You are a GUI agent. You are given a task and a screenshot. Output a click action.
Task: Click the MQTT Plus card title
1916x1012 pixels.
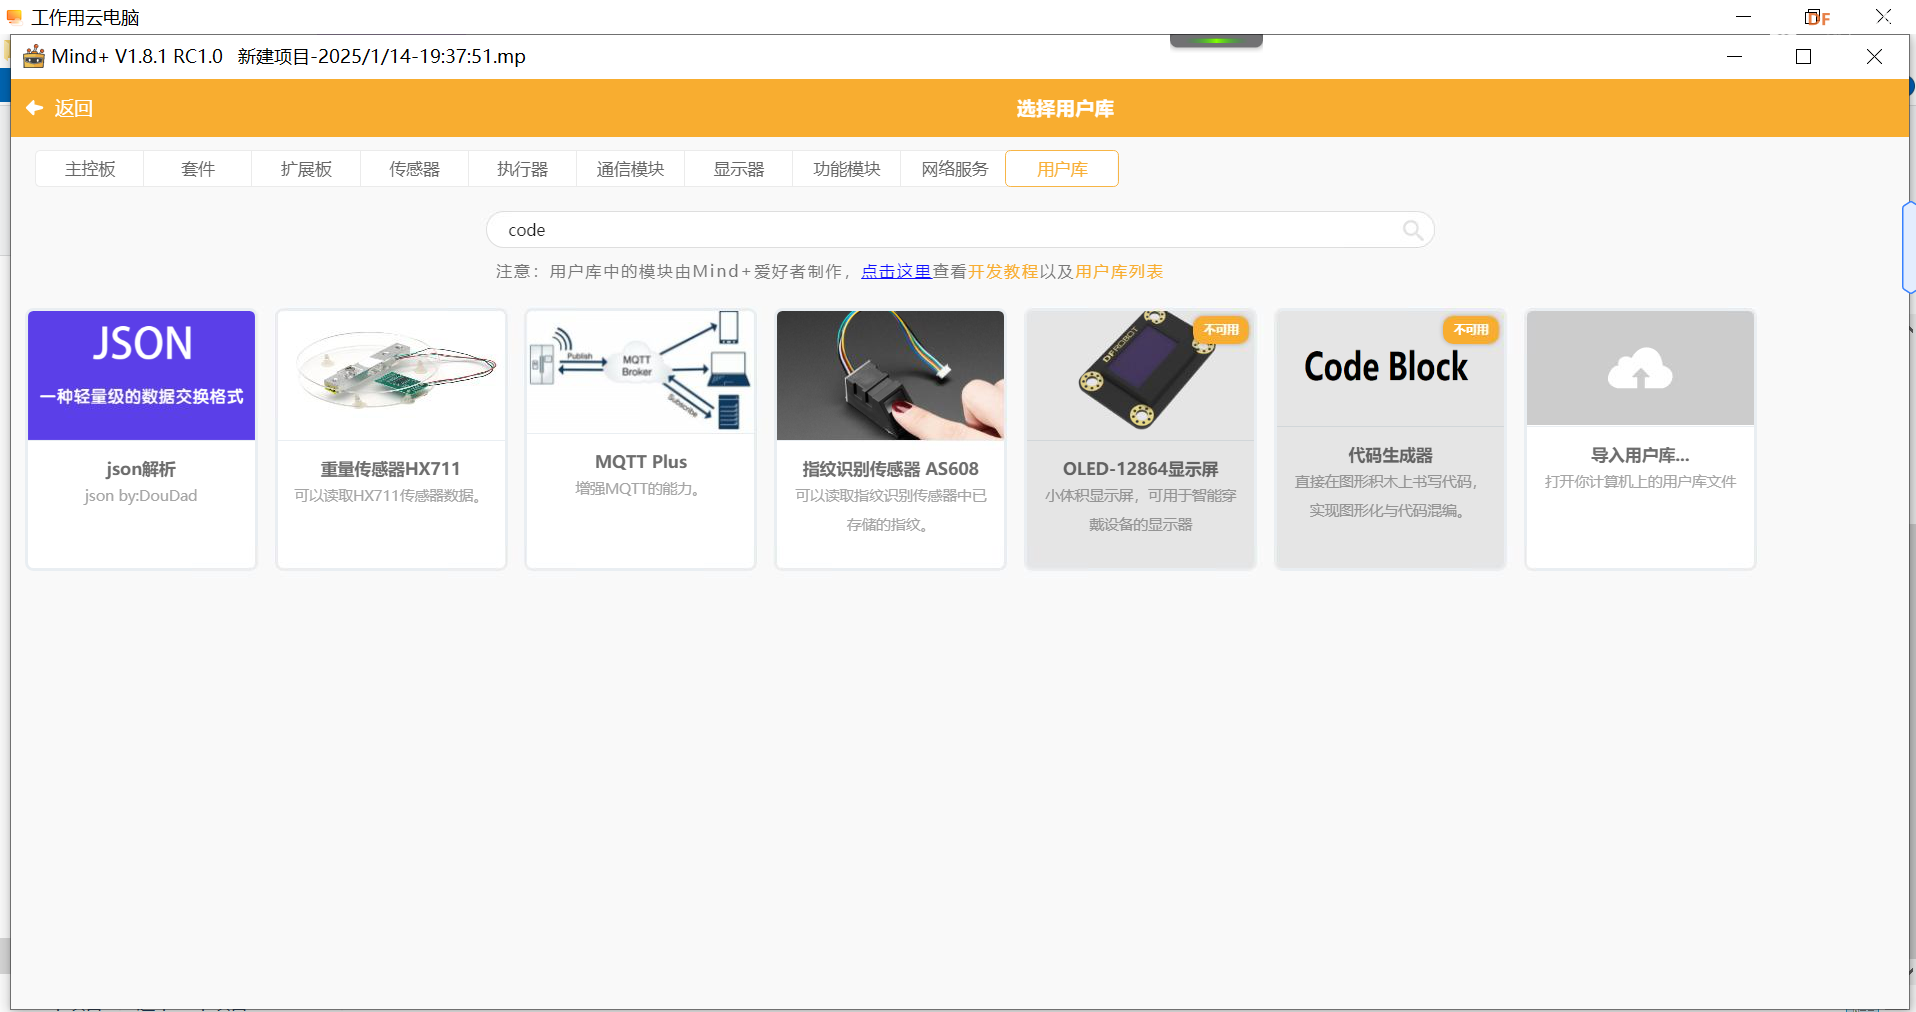(641, 462)
